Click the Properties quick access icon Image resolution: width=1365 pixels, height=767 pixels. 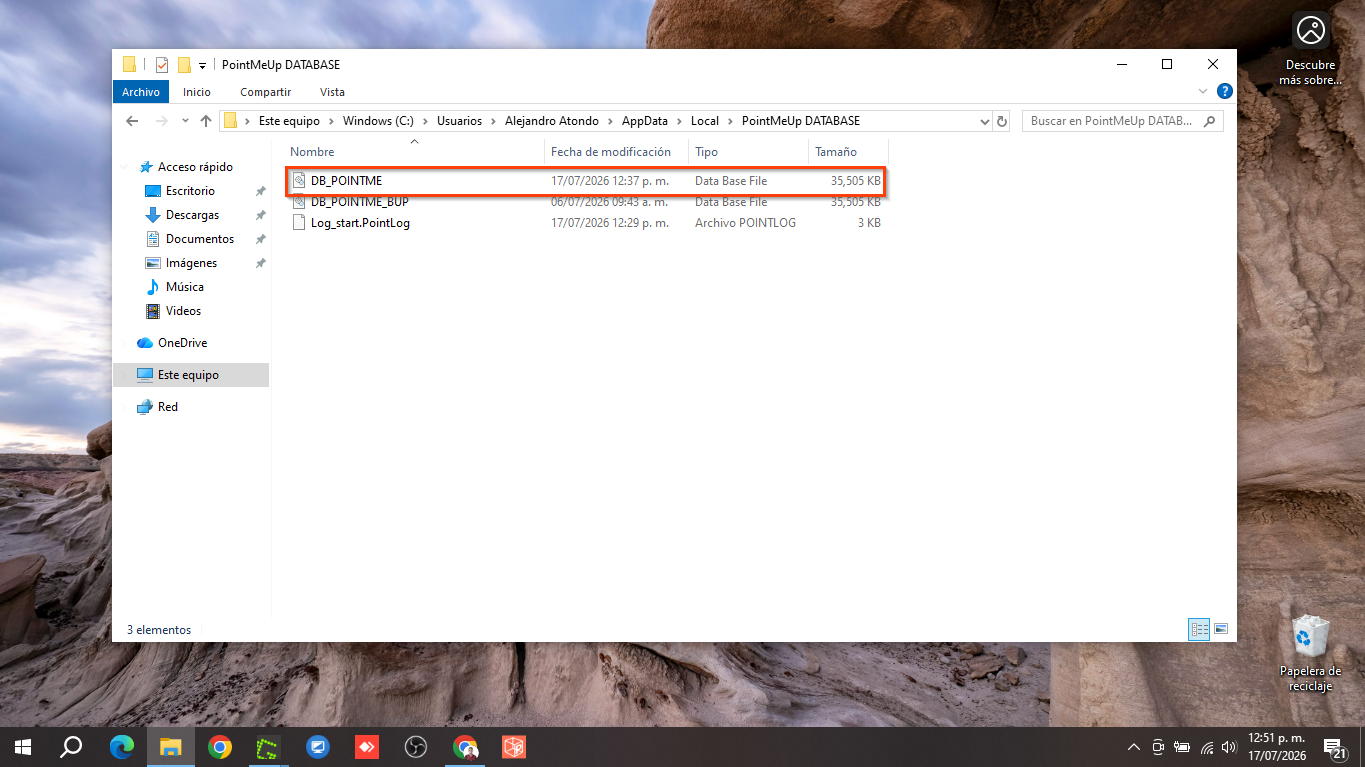(162, 65)
